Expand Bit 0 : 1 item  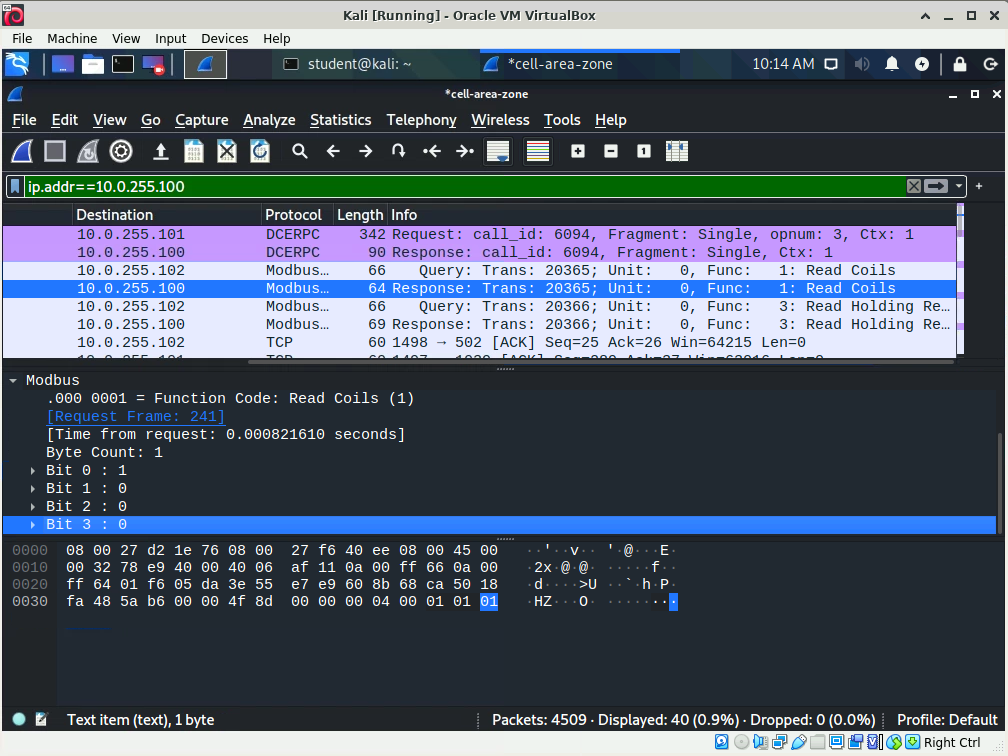[x=33, y=471]
